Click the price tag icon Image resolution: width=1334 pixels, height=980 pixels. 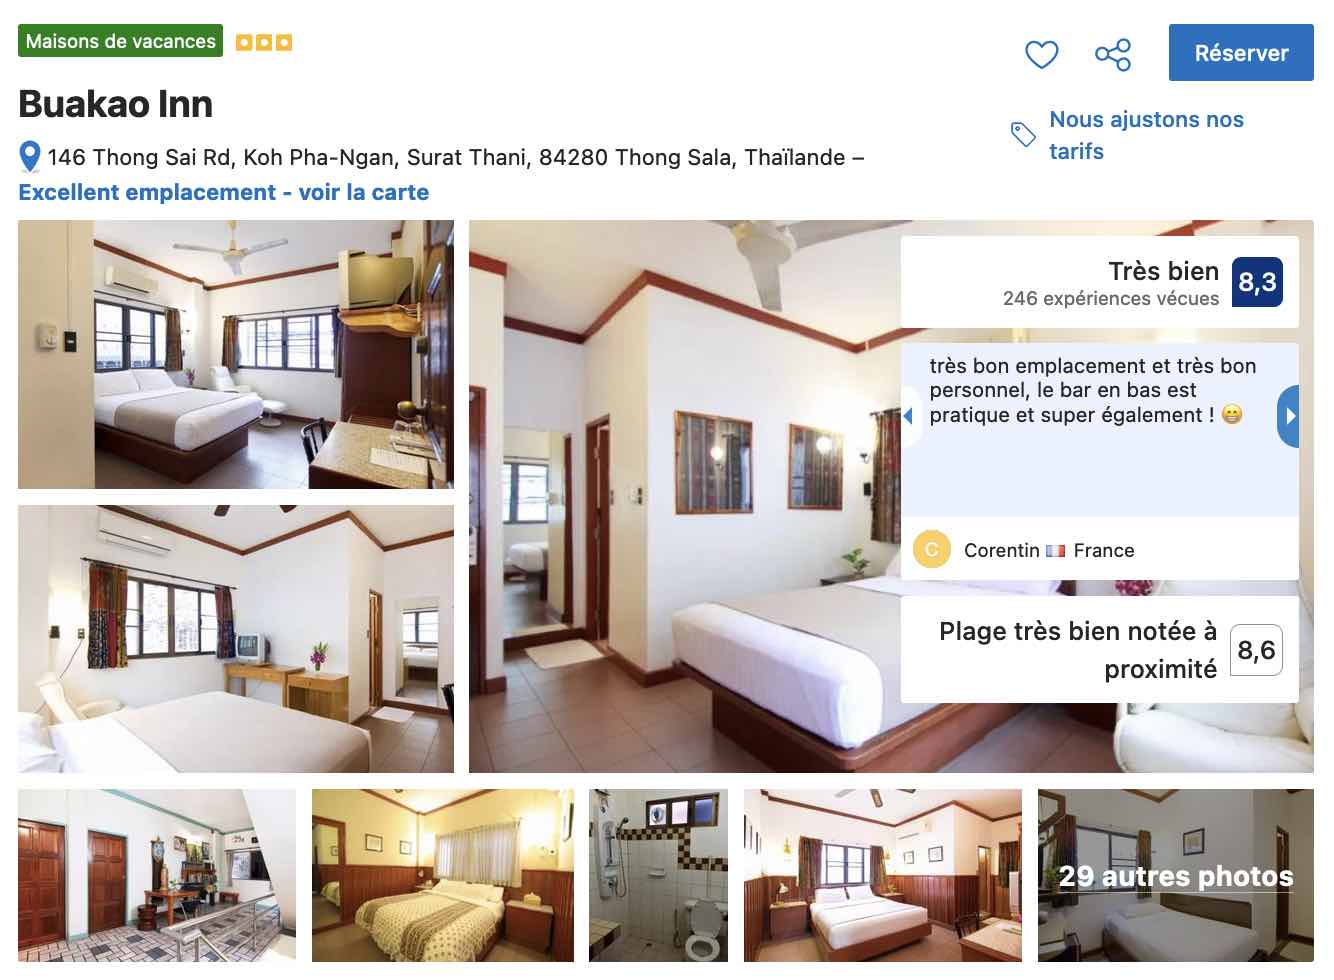[x=1023, y=134]
